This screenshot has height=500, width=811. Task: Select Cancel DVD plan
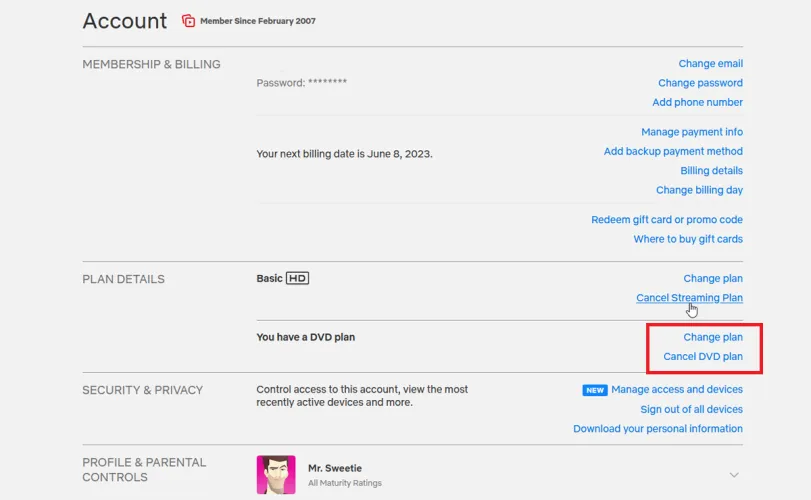pyautogui.click(x=703, y=357)
